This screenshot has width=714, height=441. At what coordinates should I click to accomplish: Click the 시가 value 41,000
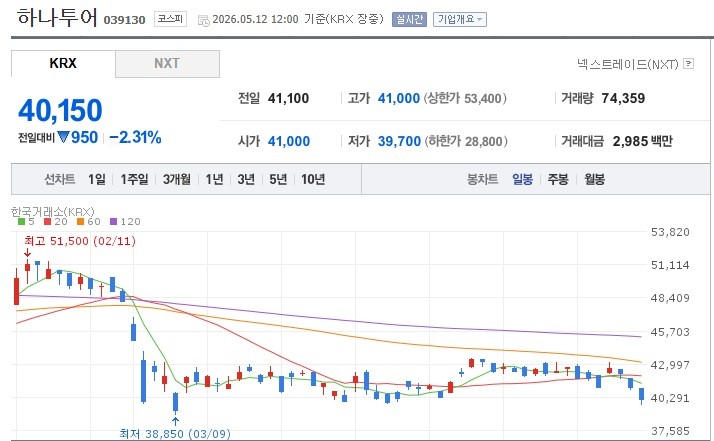(x=289, y=141)
